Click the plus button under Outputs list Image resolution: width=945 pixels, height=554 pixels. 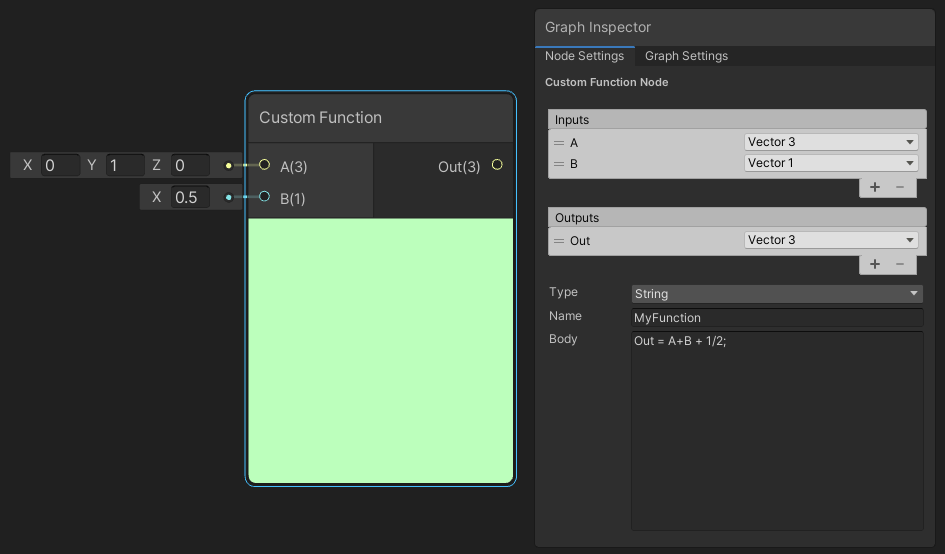click(x=875, y=264)
